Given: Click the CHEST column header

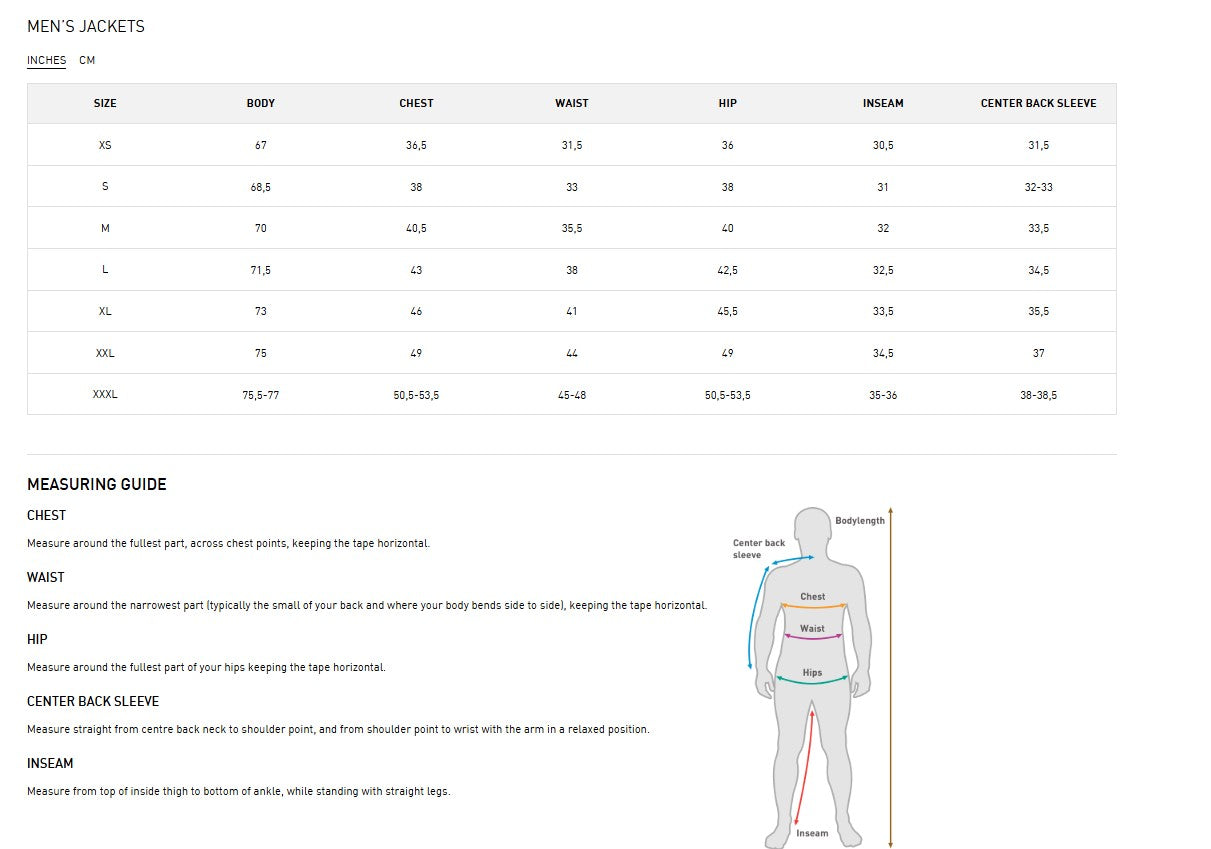Looking at the screenshot, I should (x=416, y=104).
